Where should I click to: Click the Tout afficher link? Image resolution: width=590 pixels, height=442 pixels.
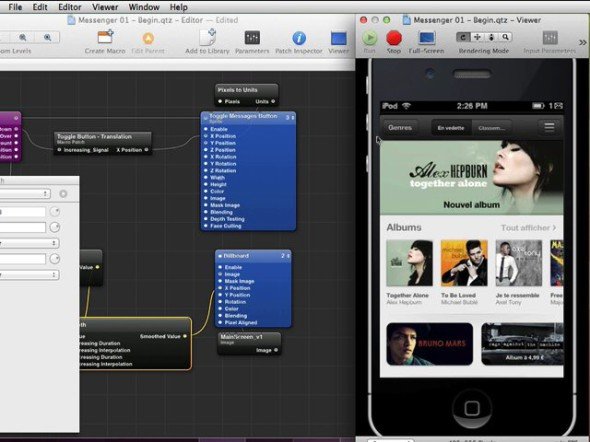tap(529, 228)
